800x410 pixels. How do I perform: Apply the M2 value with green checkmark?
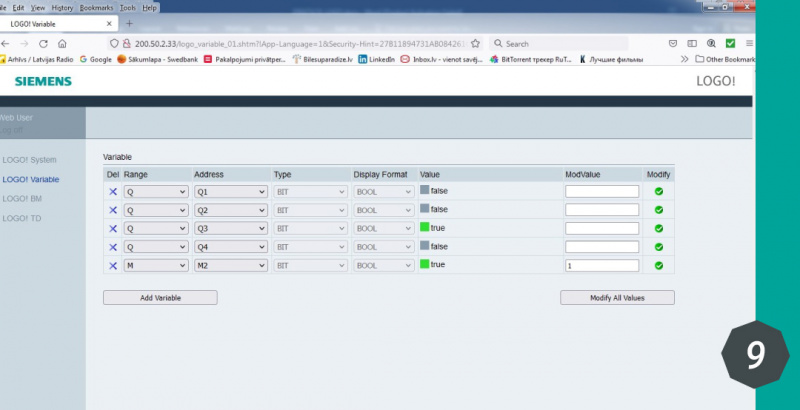(x=659, y=265)
